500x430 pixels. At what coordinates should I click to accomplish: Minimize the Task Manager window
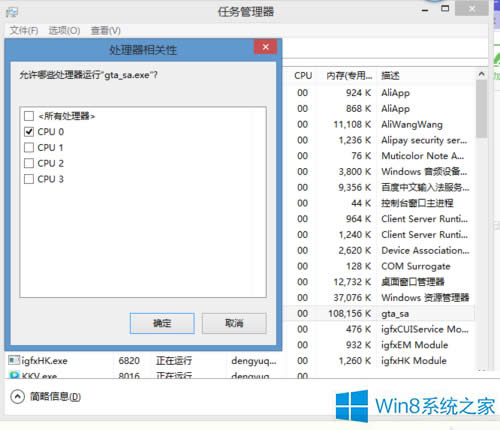click(x=425, y=10)
